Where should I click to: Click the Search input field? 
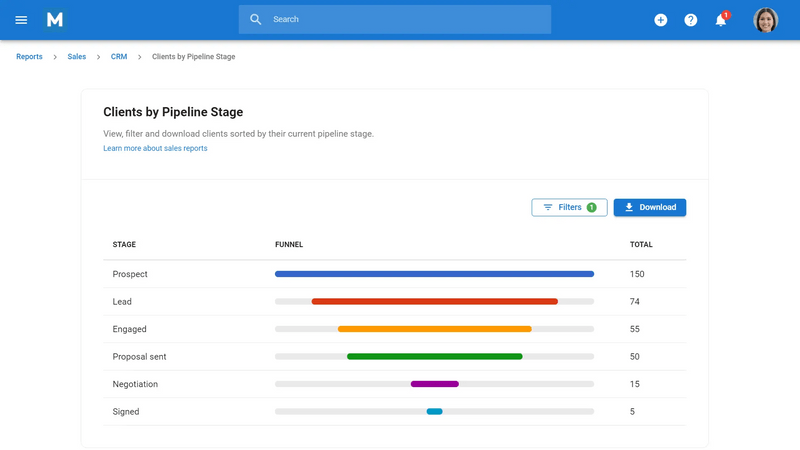(400, 19)
